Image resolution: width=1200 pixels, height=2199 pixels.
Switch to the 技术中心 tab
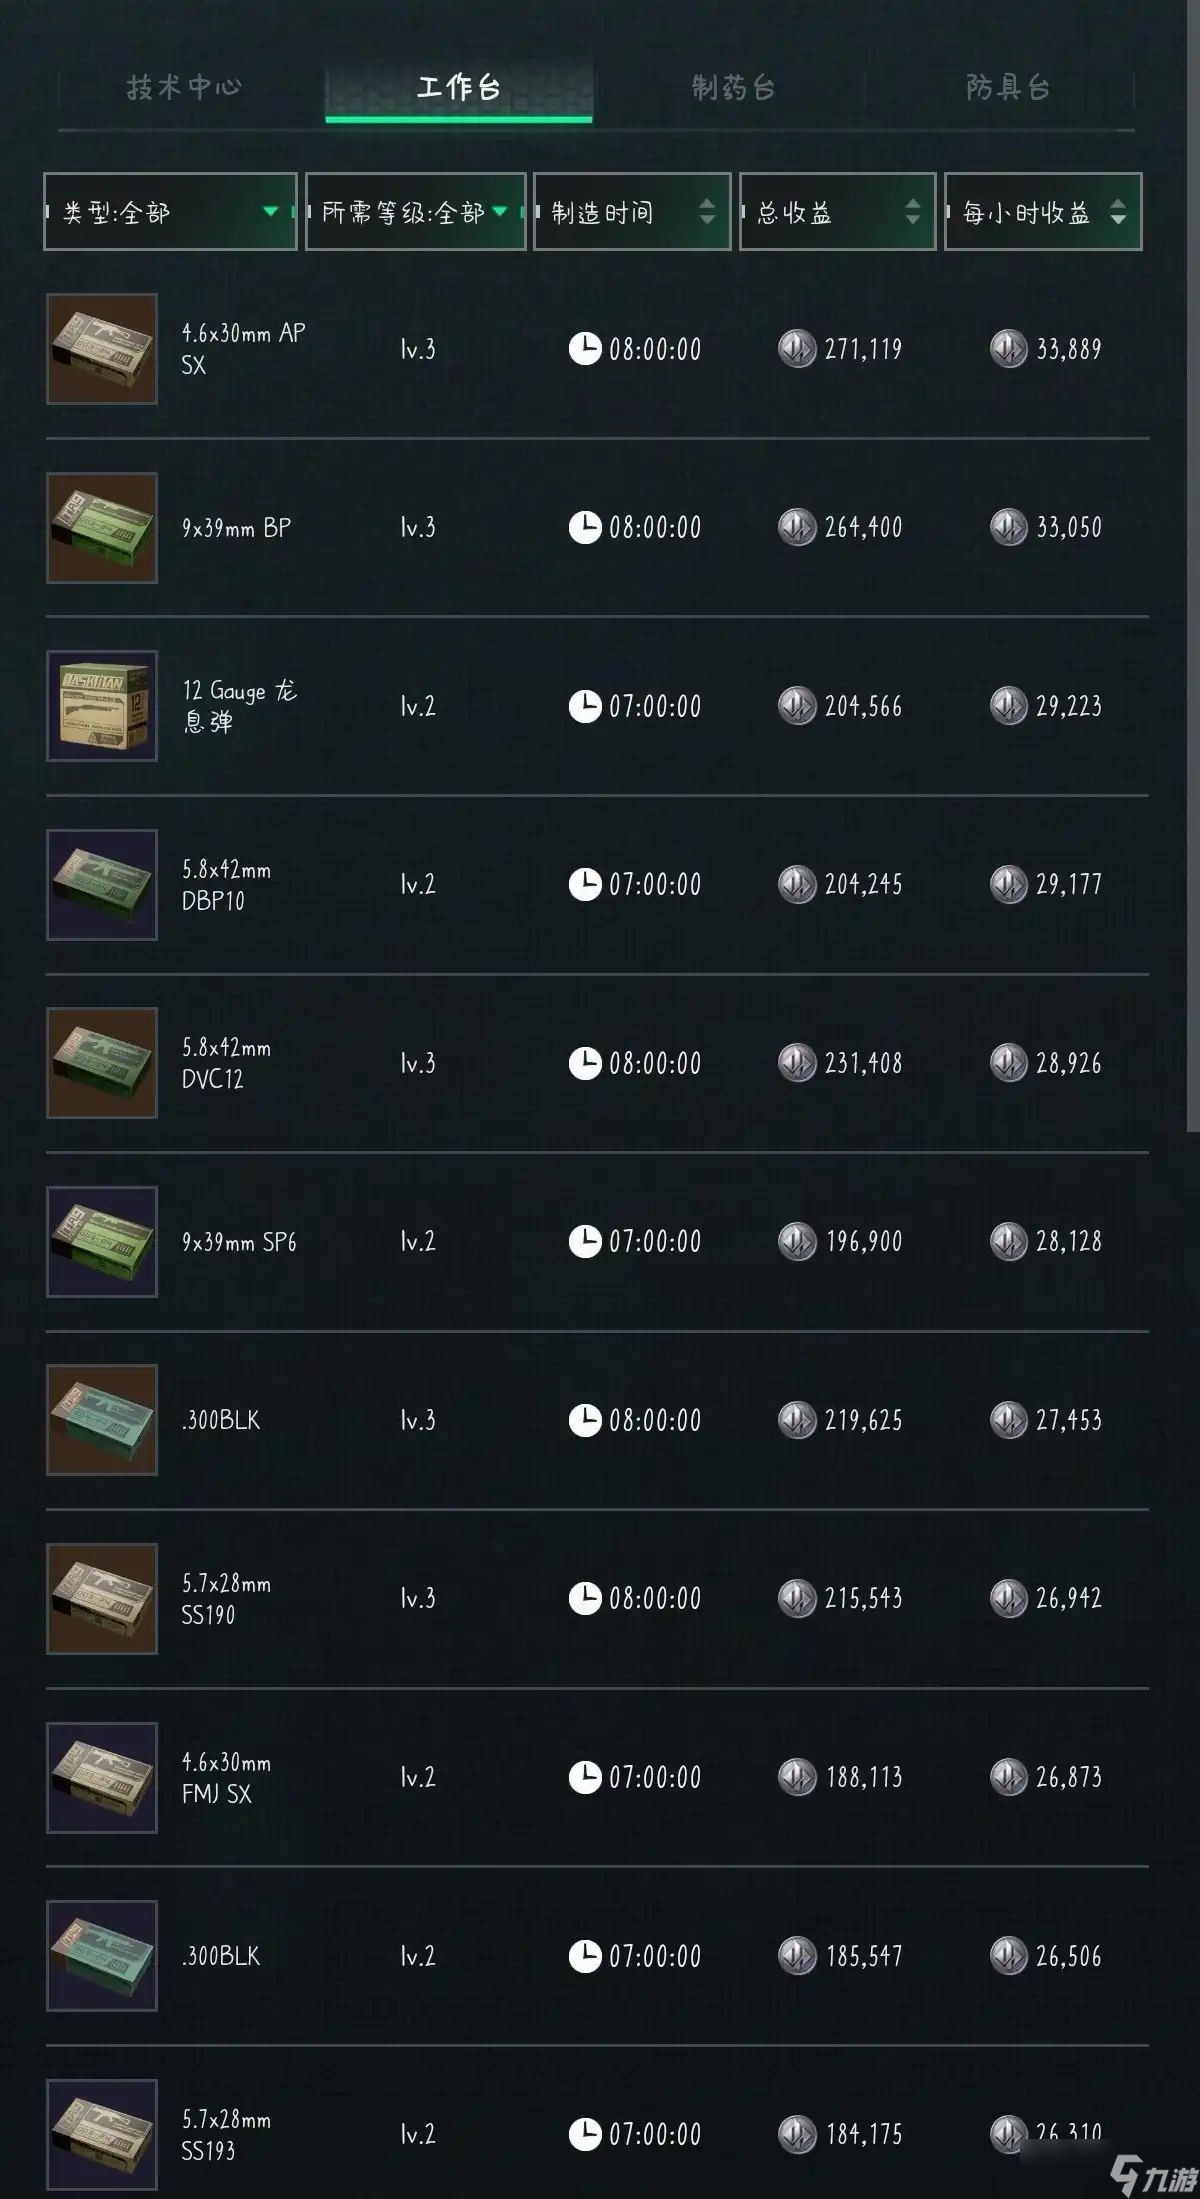pos(185,88)
